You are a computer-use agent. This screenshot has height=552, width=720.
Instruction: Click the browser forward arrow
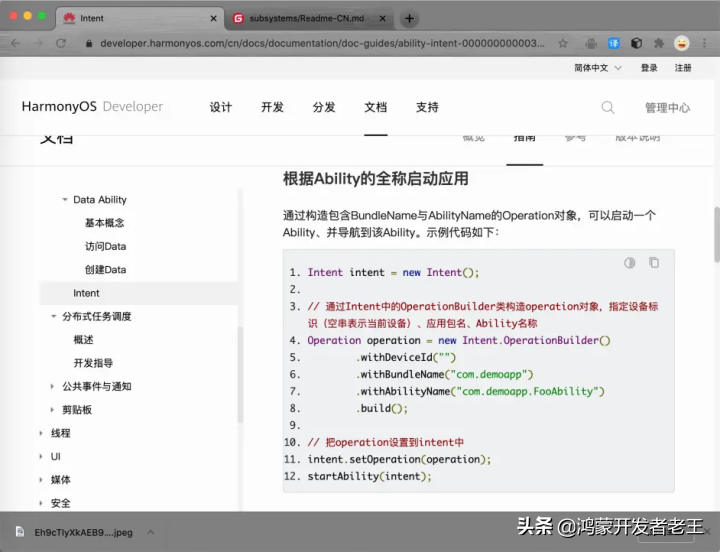coord(39,43)
